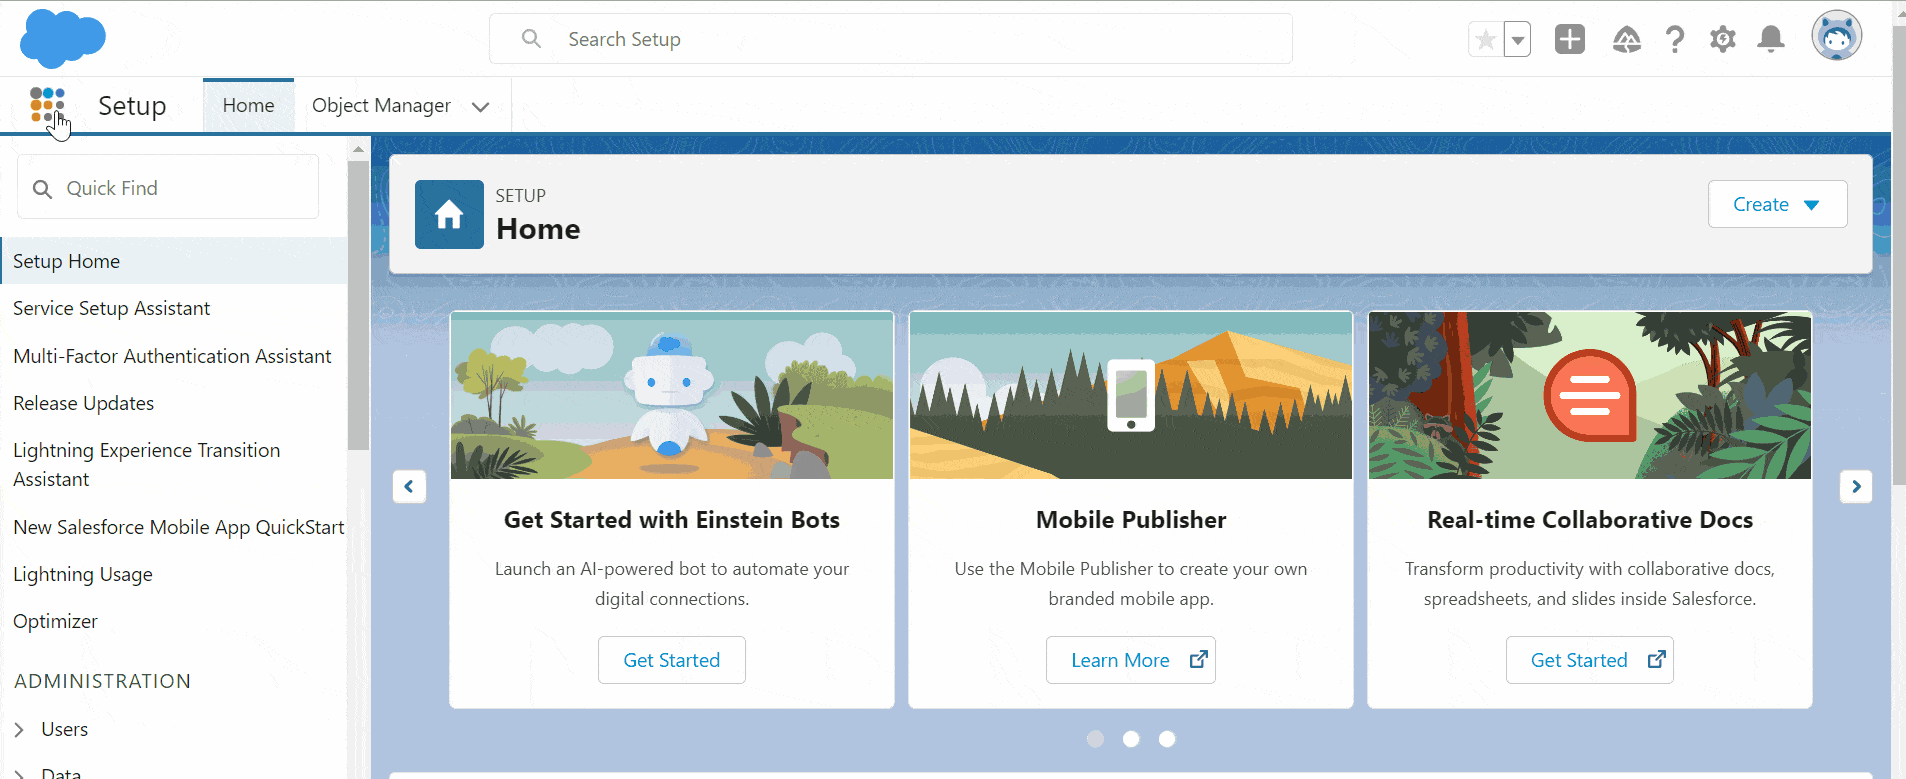Open Service Setup Assistant
The height and width of the screenshot is (779, 1906).
[x=111, y=308]
